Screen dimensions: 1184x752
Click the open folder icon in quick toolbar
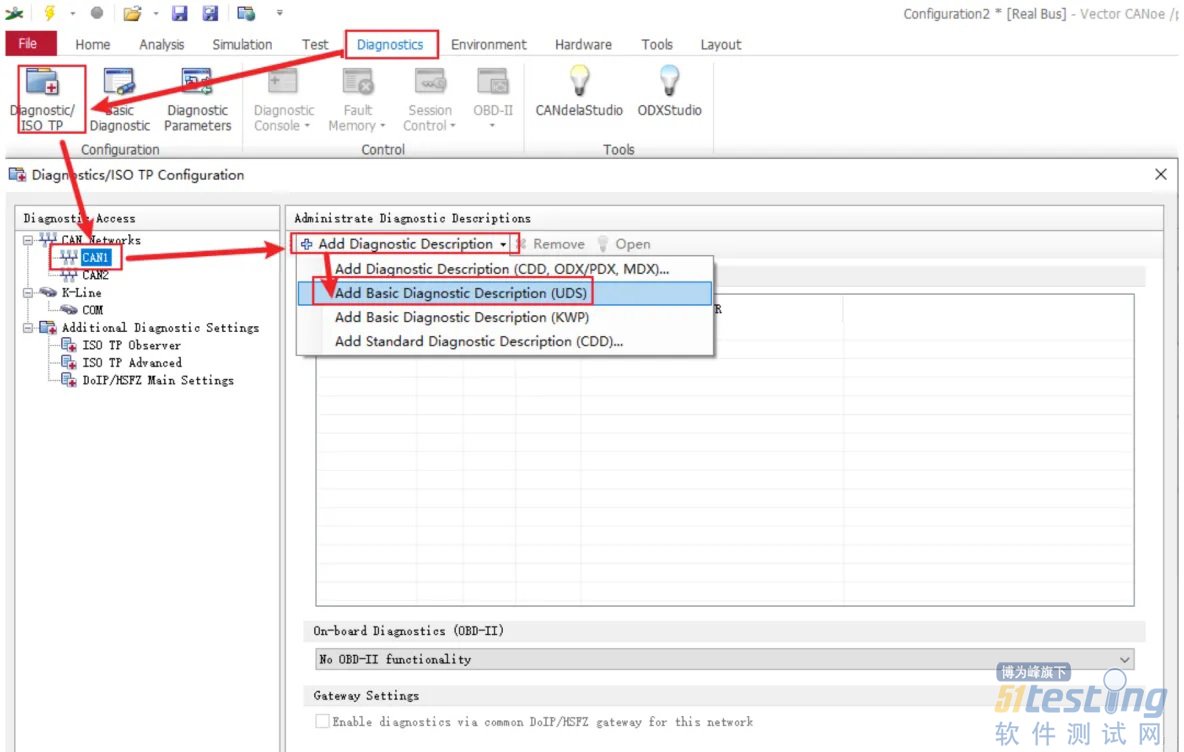[132, 13]
